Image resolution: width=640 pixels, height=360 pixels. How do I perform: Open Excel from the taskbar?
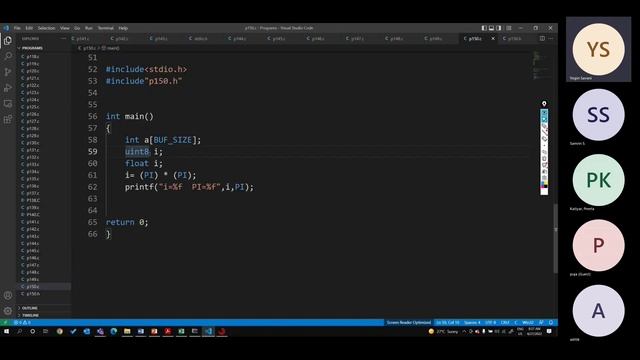pos(181,331)
